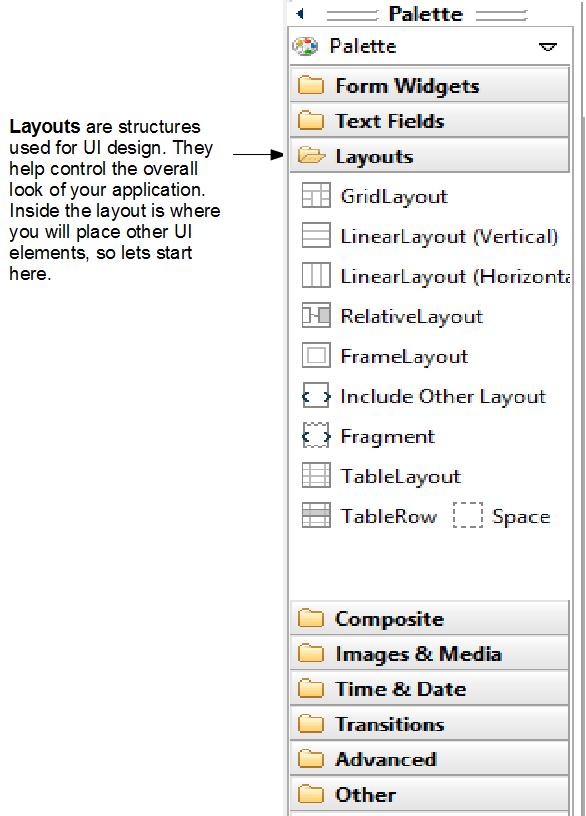Expand the Text Fields category

(x=429, y=120)
